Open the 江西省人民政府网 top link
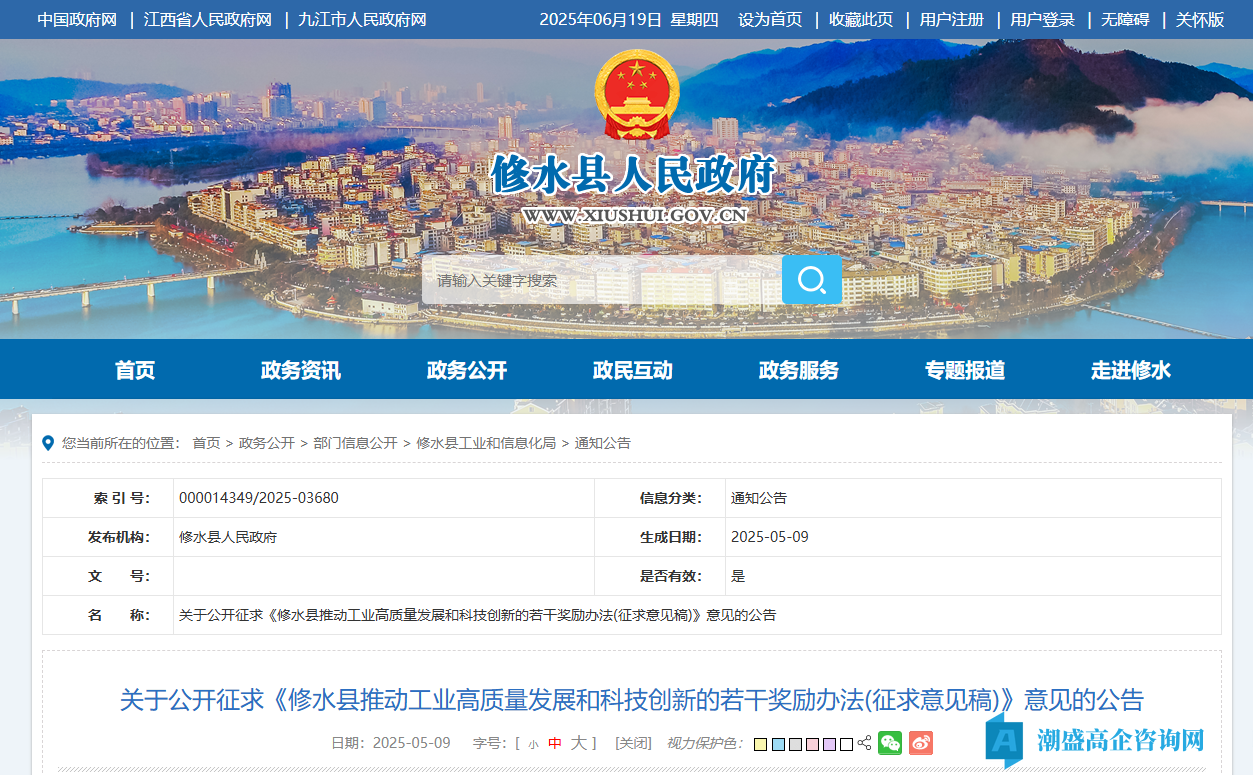 coord(208,19)
